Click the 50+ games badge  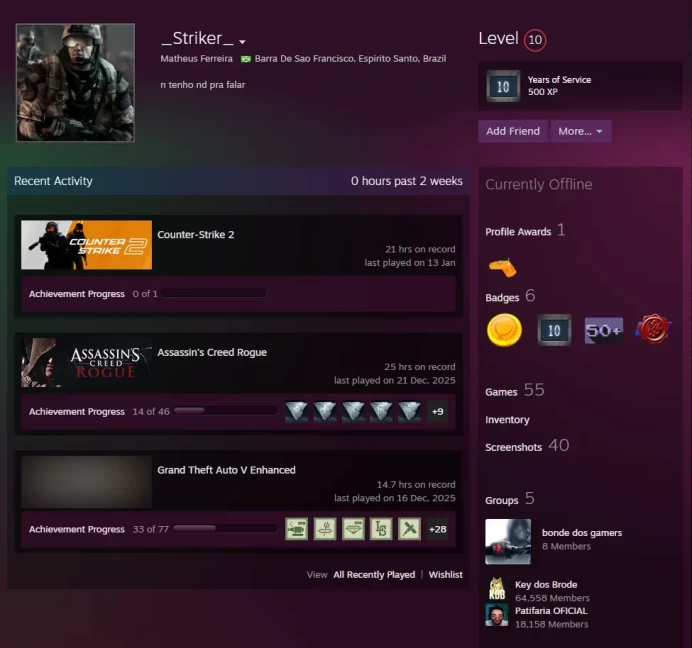point(604,330)
